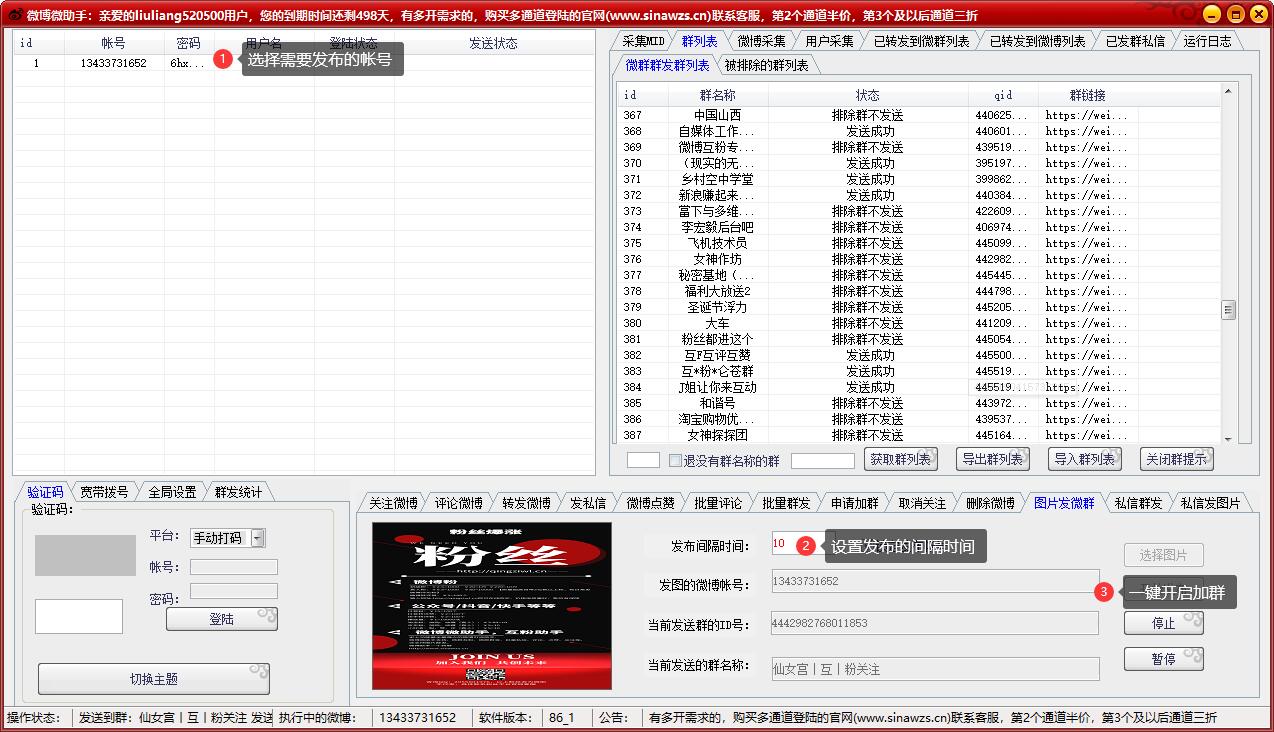Click the 关闭群提示 button

1176,459
